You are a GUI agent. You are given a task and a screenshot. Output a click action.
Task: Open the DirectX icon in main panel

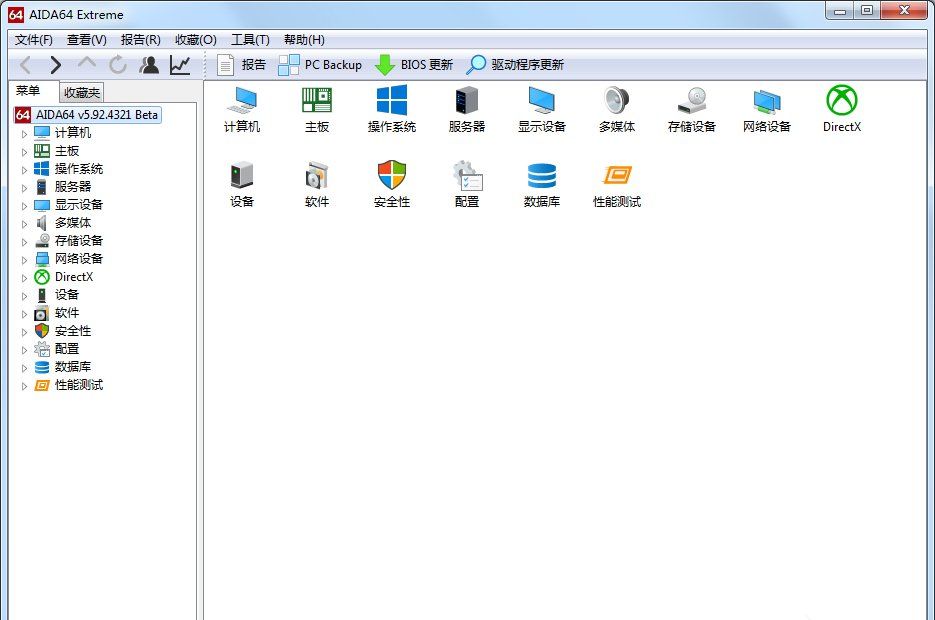[841, 101]
